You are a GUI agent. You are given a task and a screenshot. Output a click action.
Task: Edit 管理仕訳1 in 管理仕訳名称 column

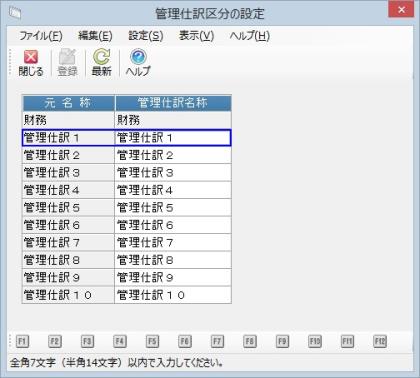click(x=173, y=138)
